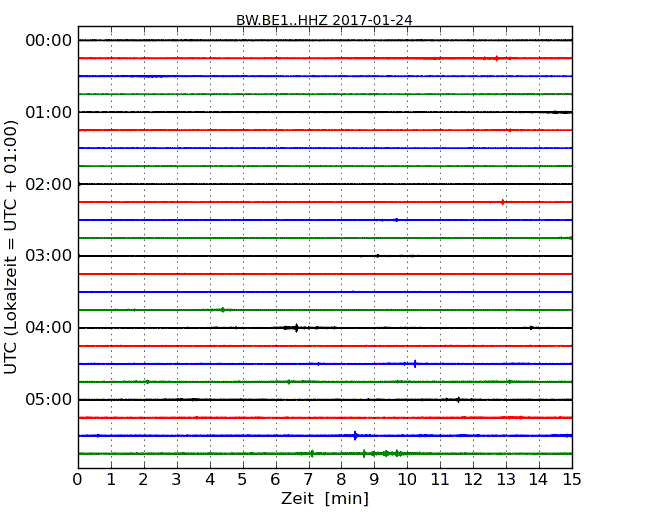Click x-axis tick label 1
650x520 pixels.
[111, 480]
